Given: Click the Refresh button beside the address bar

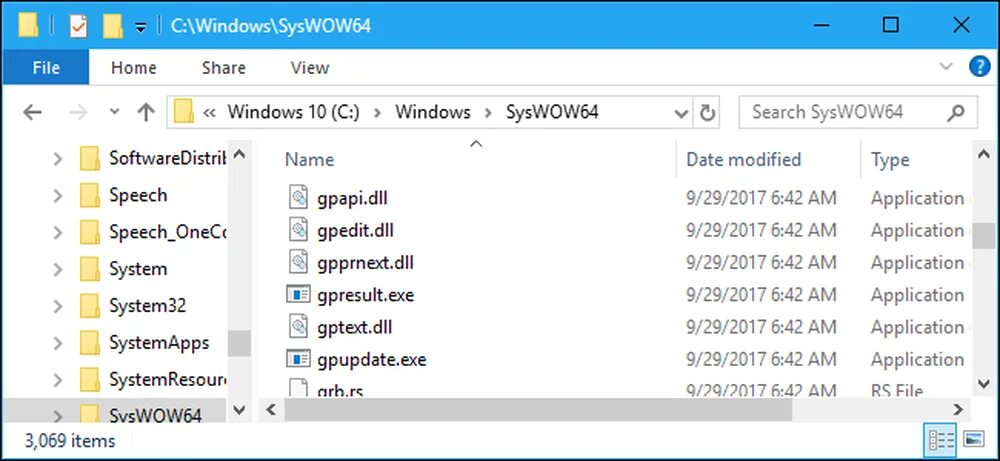Looking at the screenshot, I should 707,112.
